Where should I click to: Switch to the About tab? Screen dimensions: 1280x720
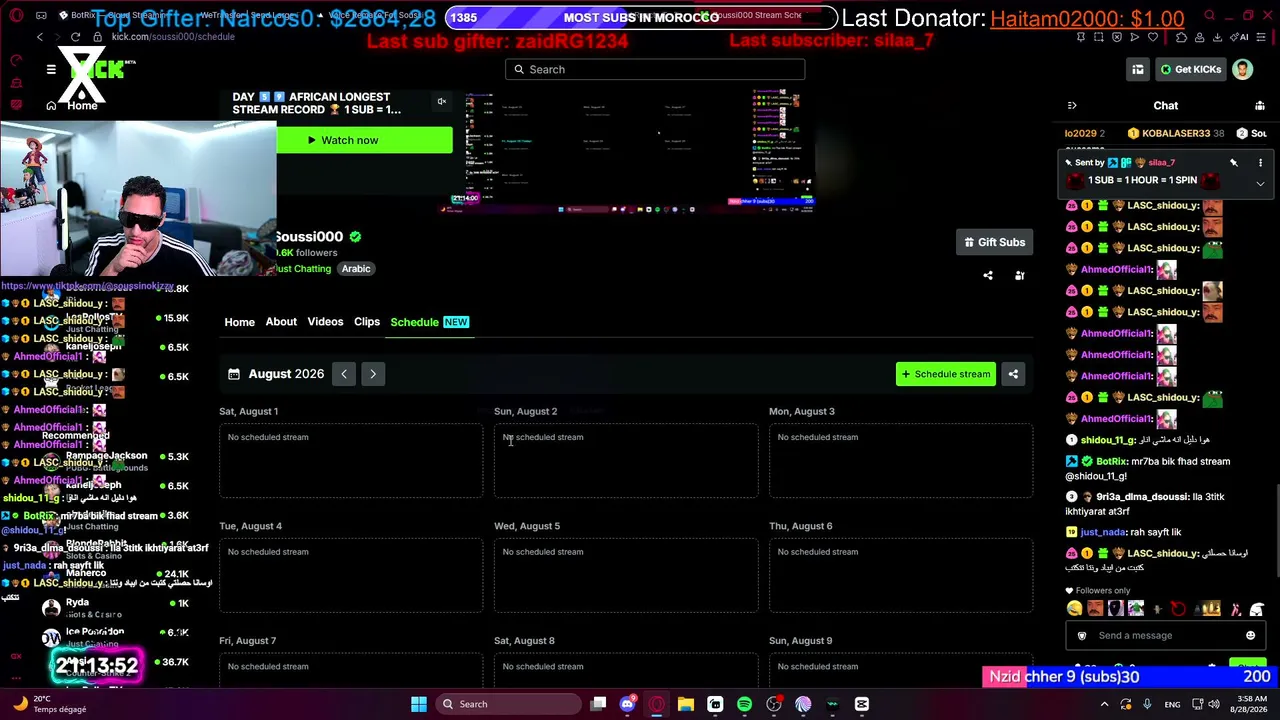(281, 322)
